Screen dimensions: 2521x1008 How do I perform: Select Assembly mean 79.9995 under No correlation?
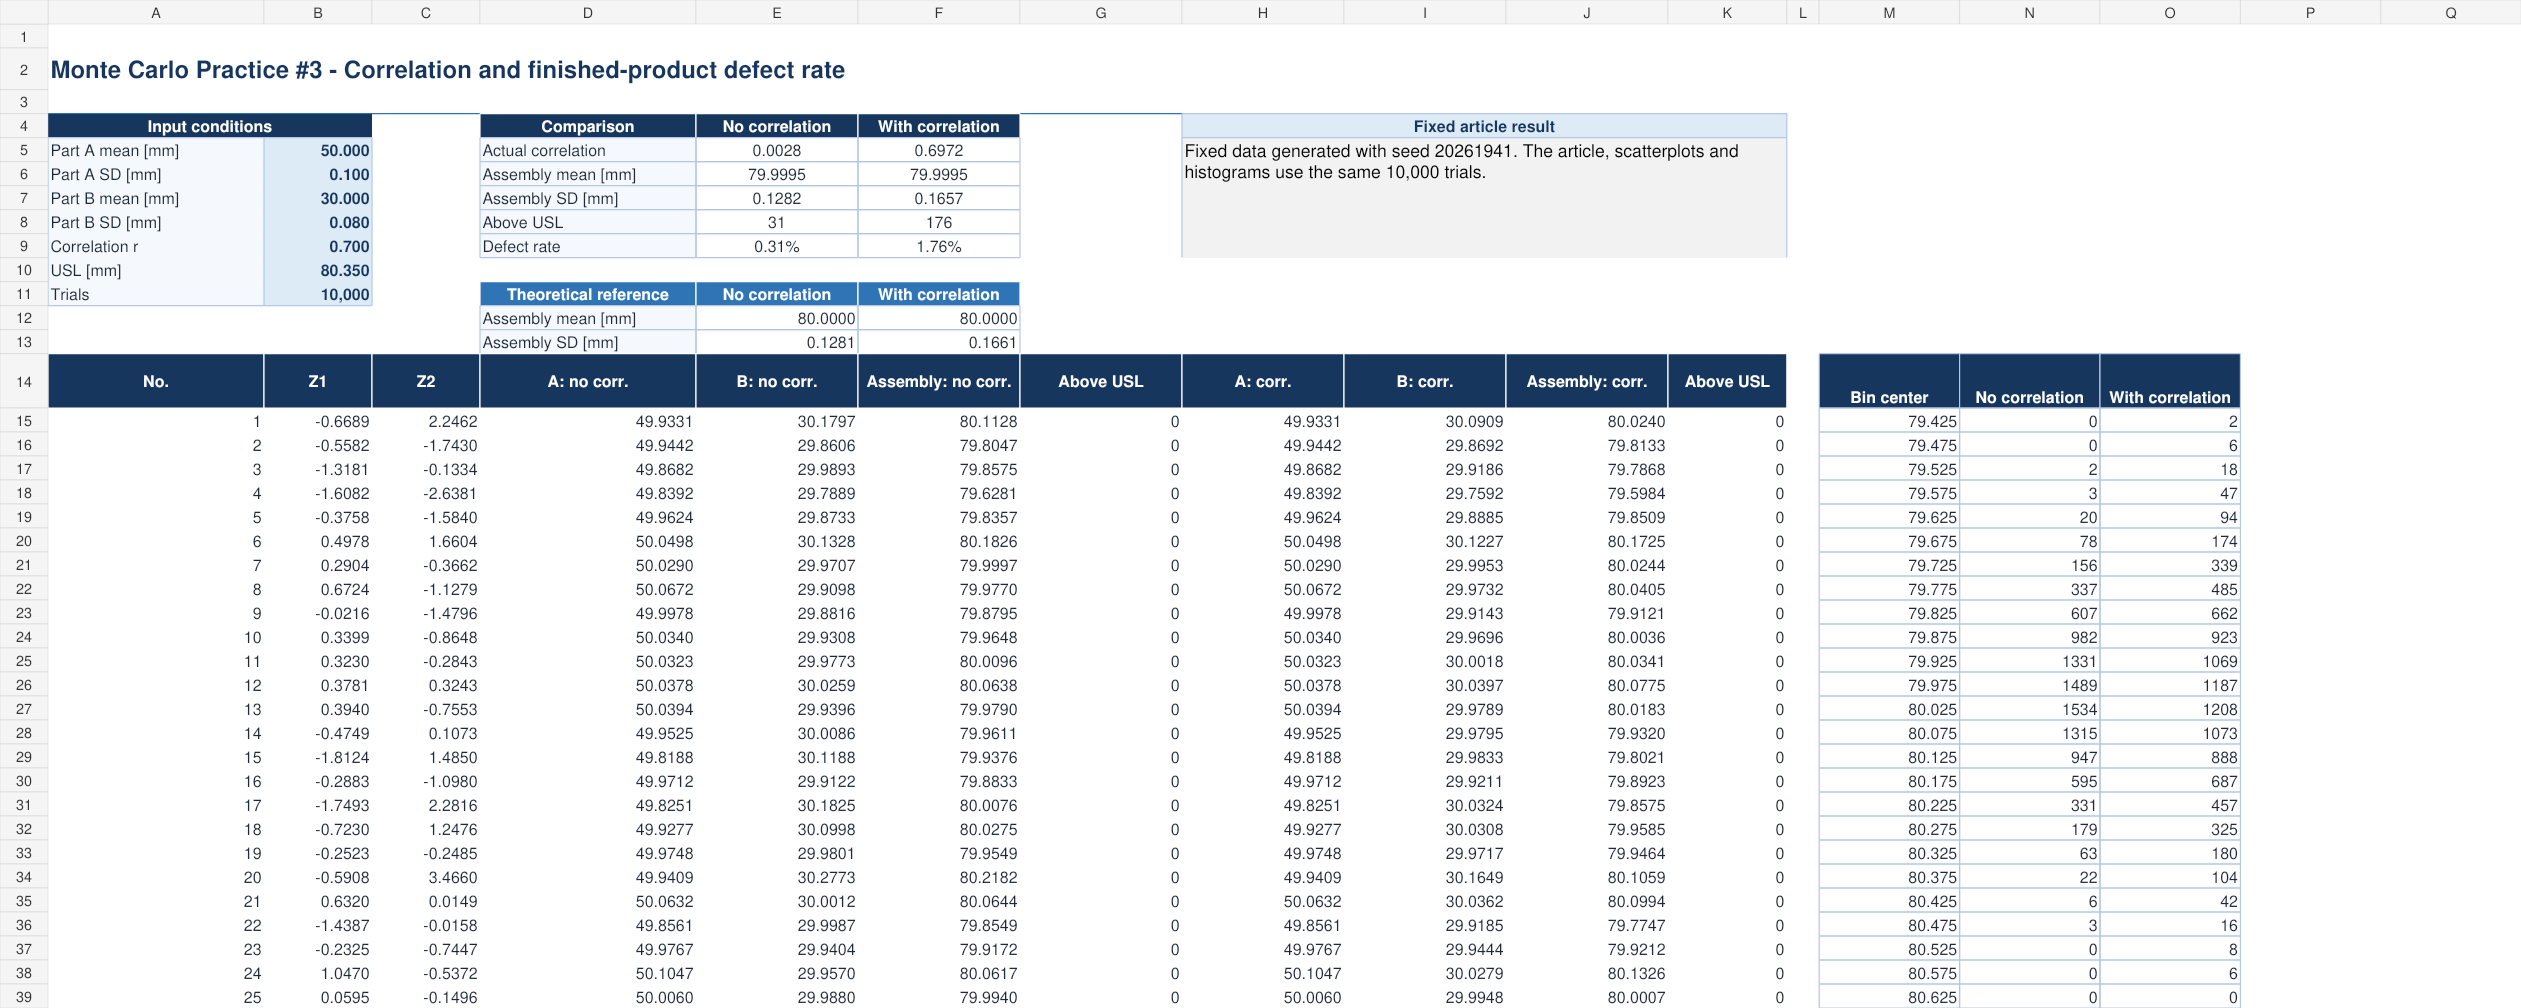pos(776,174)
